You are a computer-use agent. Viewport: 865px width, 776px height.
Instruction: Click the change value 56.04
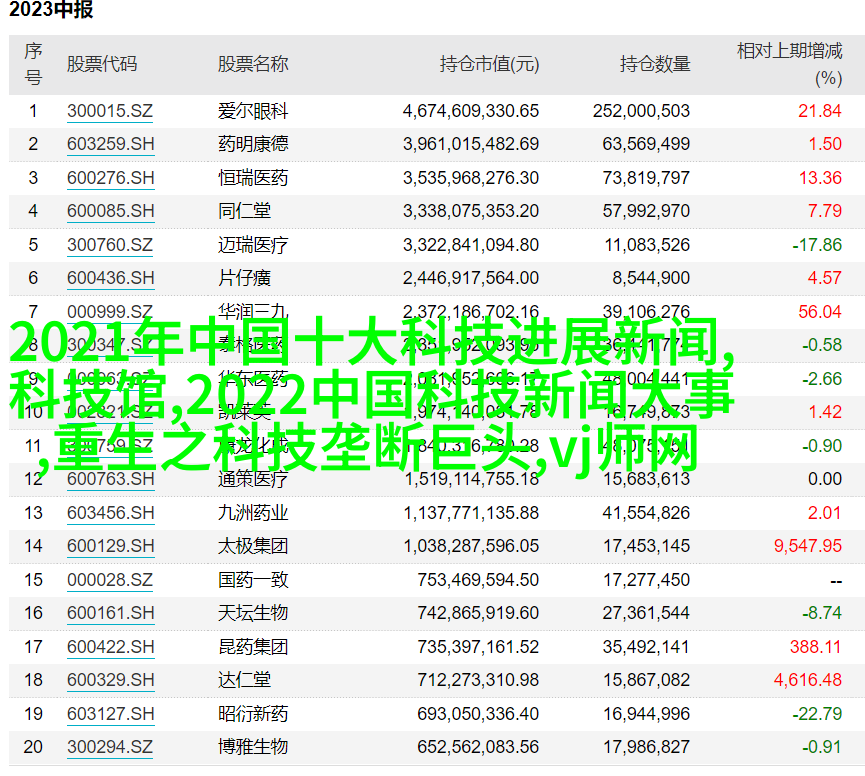820,312
